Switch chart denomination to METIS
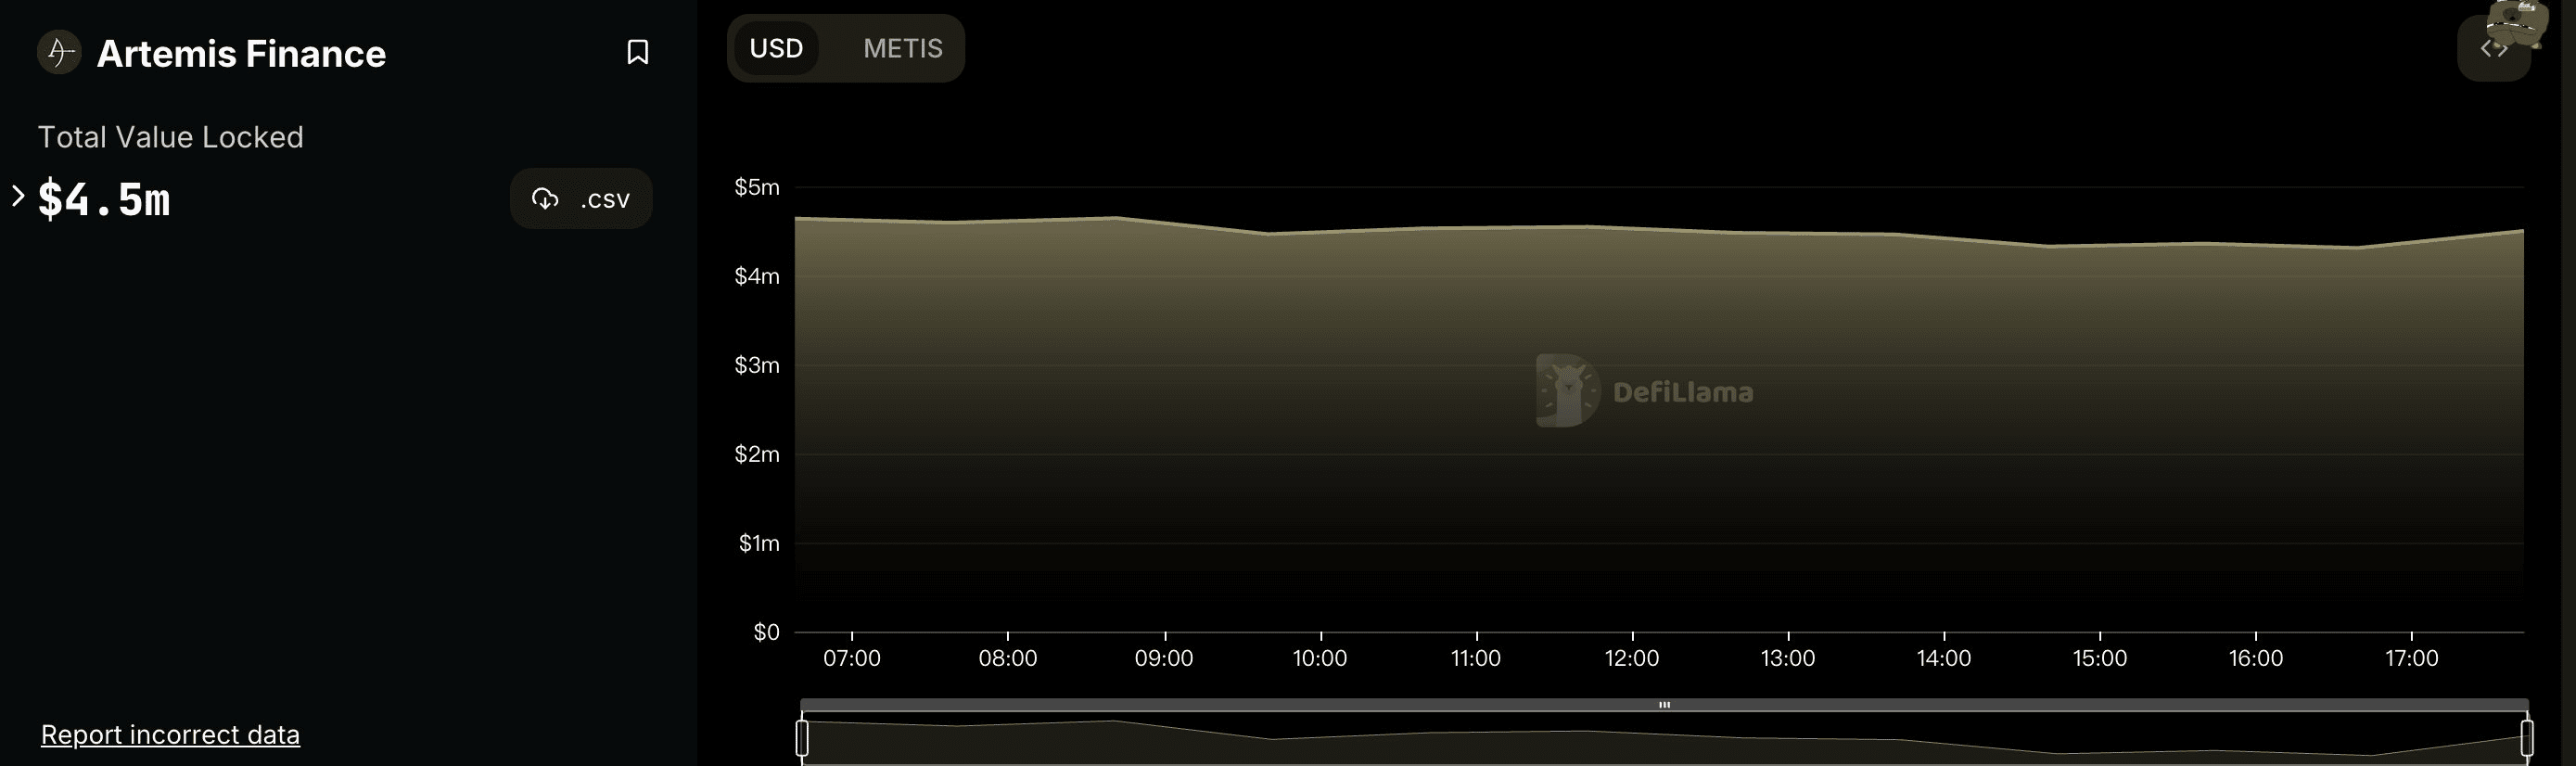 (x=903, y=48)
